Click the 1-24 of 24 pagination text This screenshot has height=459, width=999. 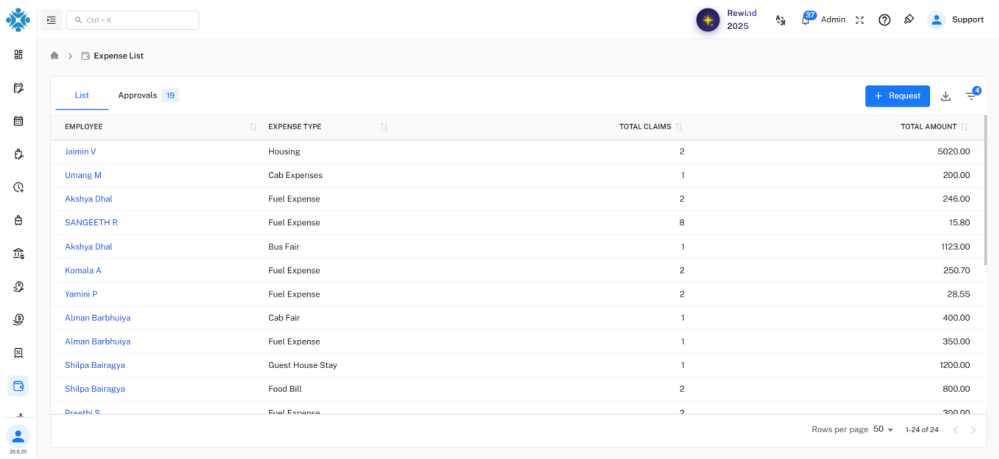pyautogui.click(x=922, y=430)
